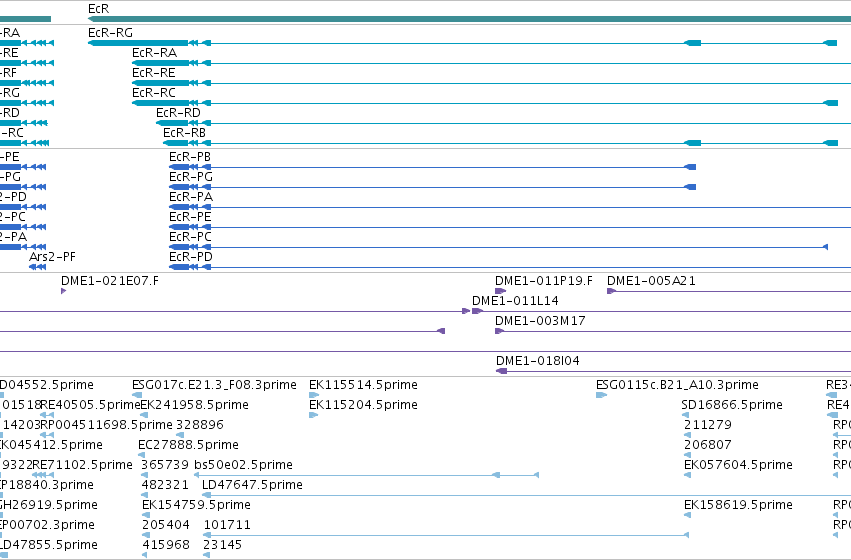Choose the EcR-RE transcript label

154,73
